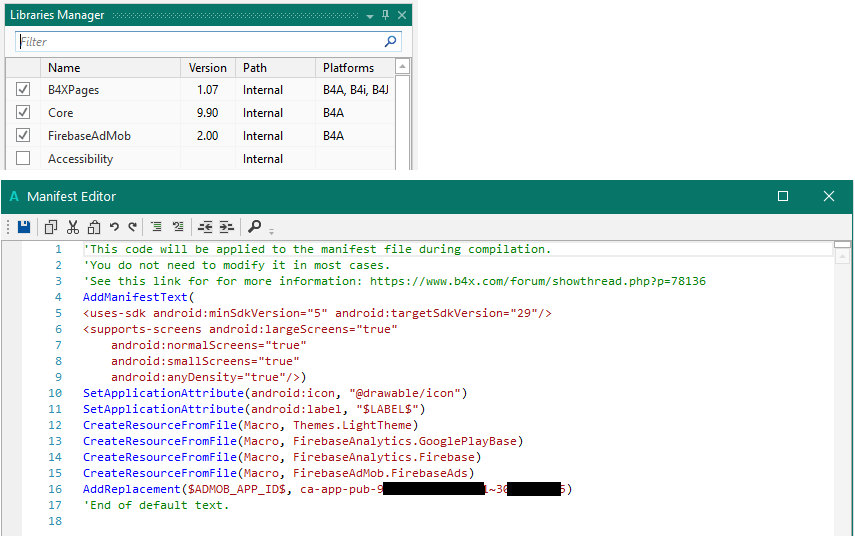
Task: Click the android:anyDensity line
Action: (x=209, y=377)
